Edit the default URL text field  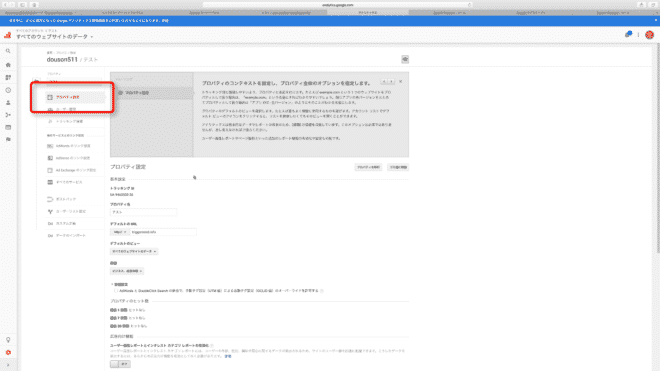point(163,232)
